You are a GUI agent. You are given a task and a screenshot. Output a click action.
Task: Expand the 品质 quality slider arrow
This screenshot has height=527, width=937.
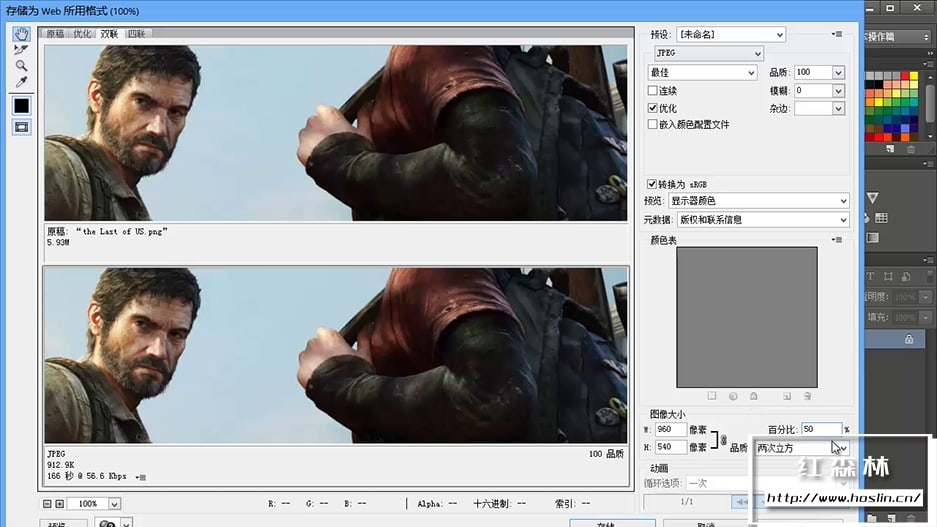838,72
